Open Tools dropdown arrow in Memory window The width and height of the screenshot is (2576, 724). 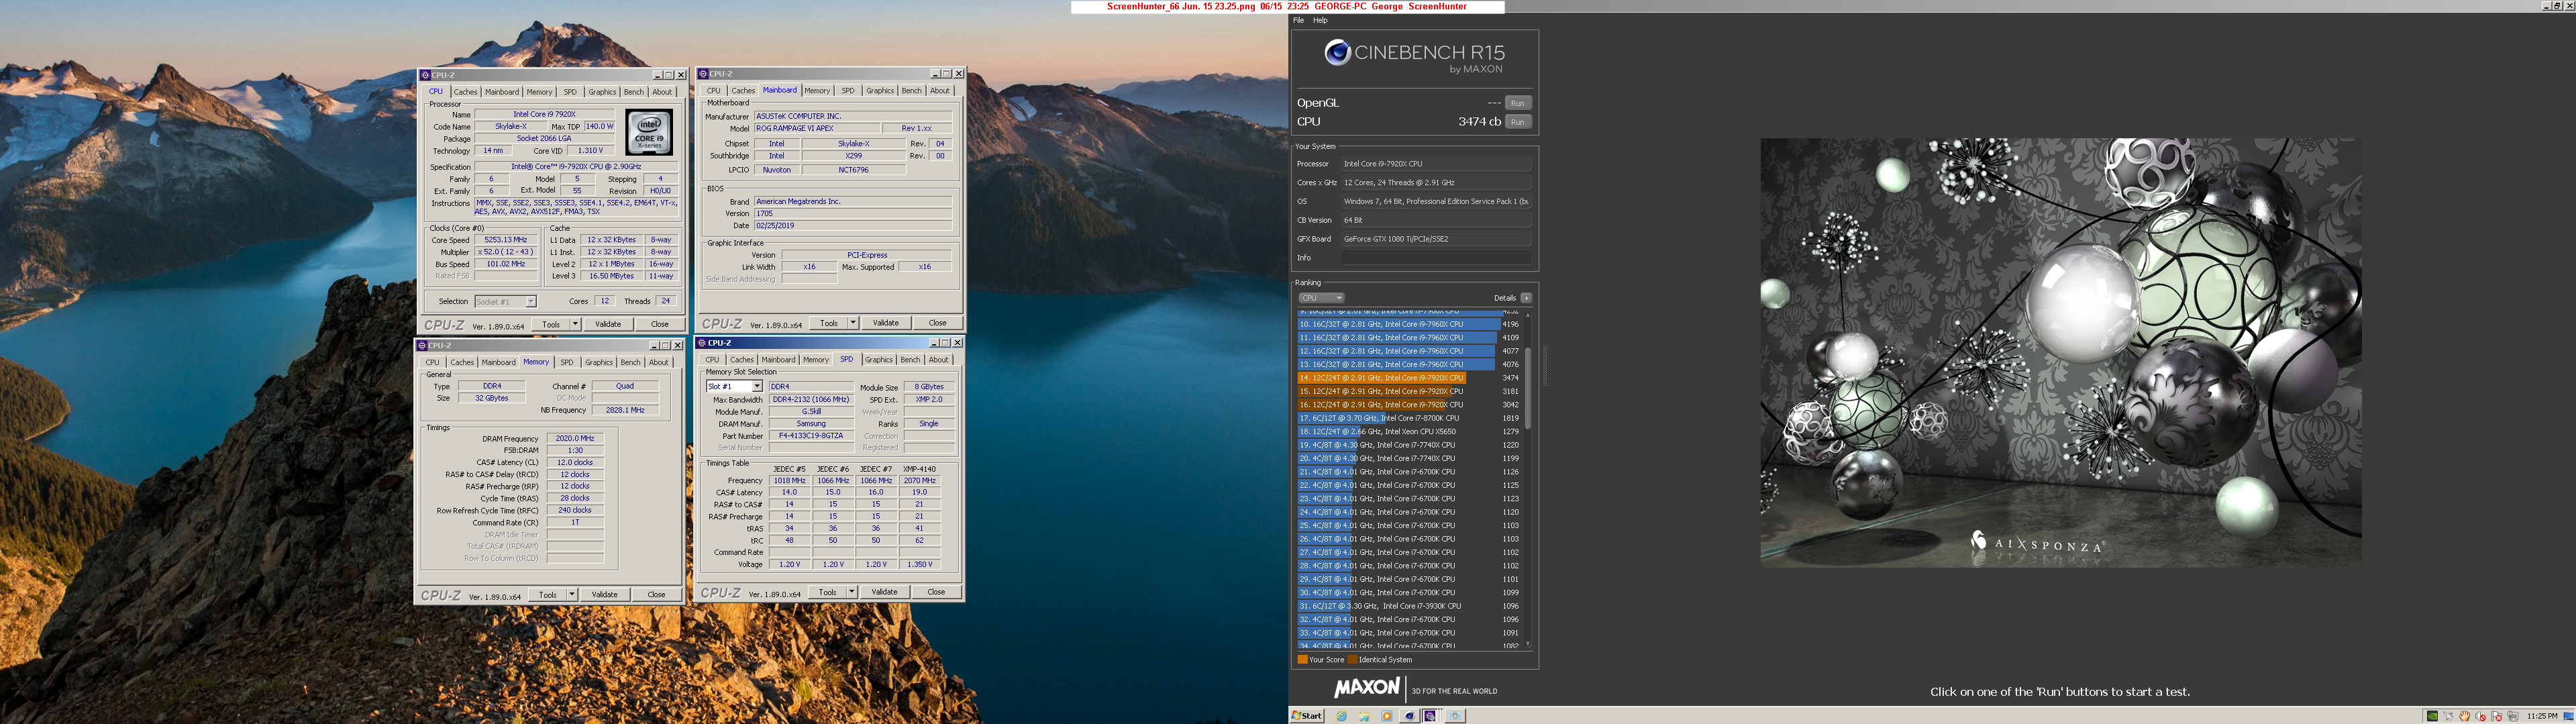[x=572, y=594]
